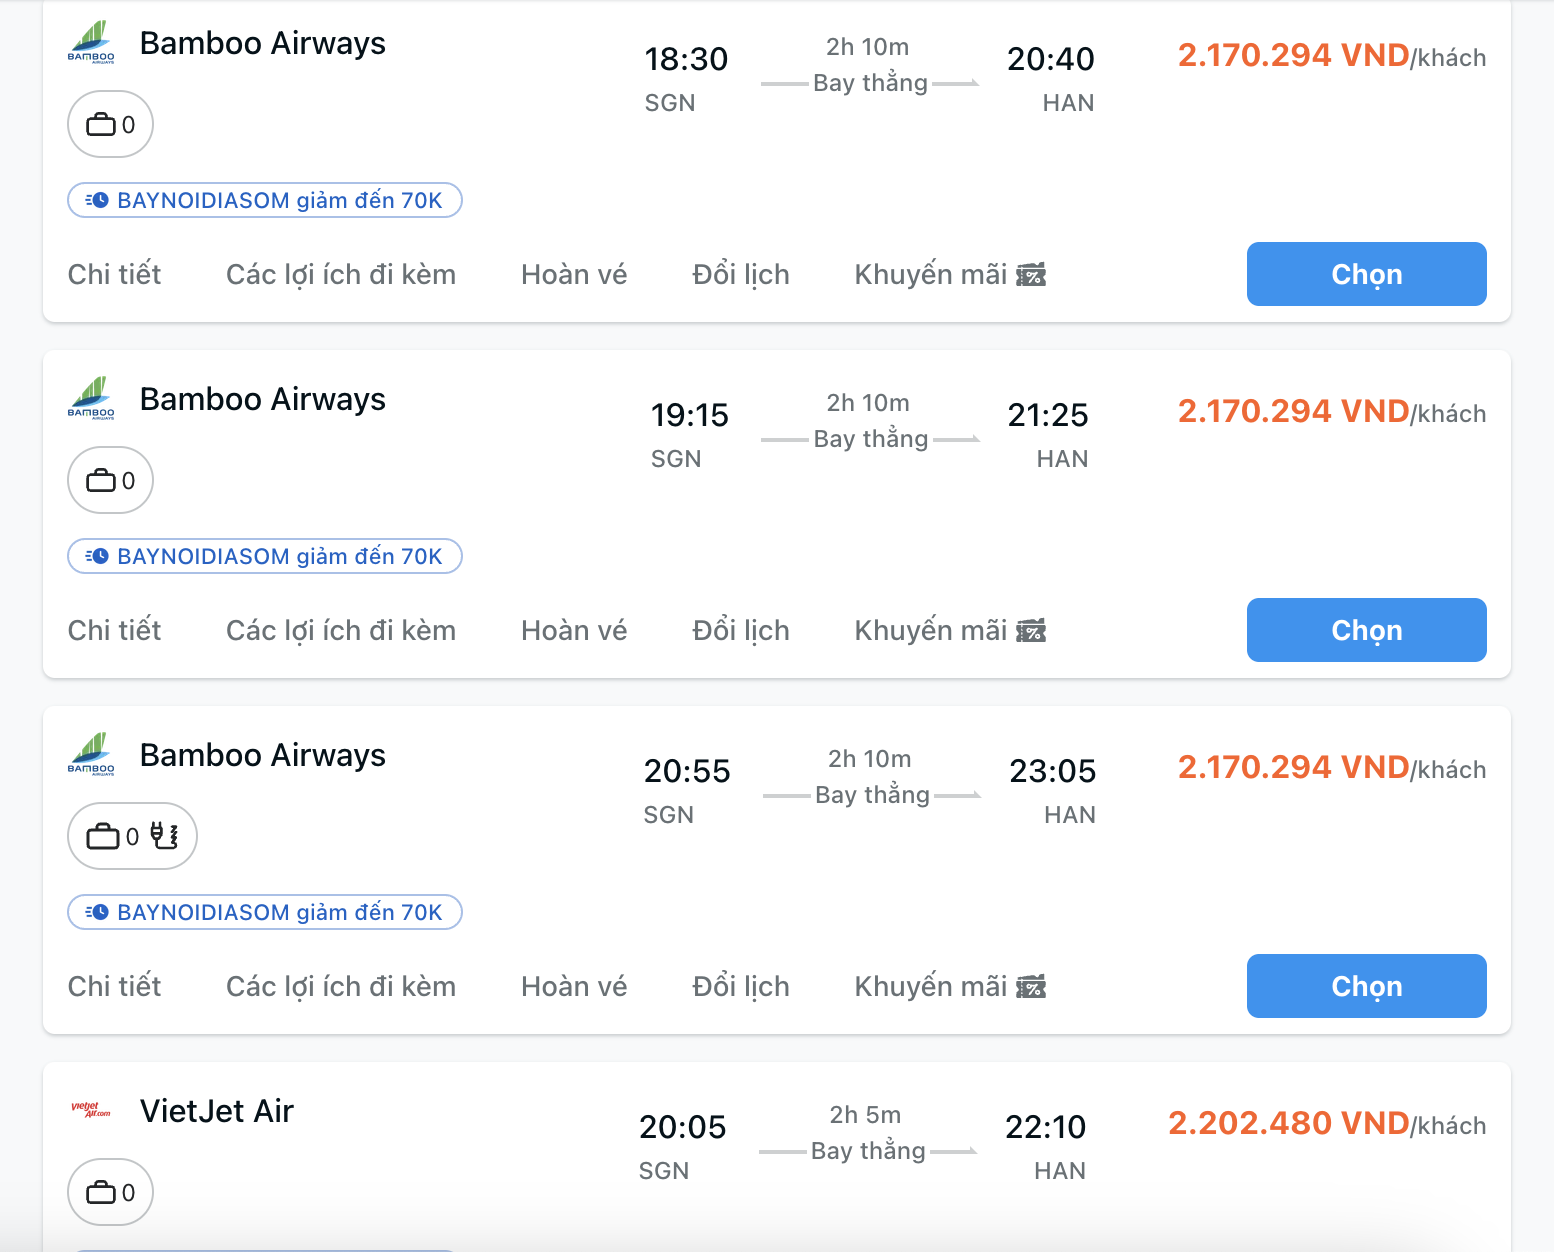Show Đổi lịch policy for 18:30 flight
The height and width of the screenshot is (1252, 1554).
(x=740, y=275)
